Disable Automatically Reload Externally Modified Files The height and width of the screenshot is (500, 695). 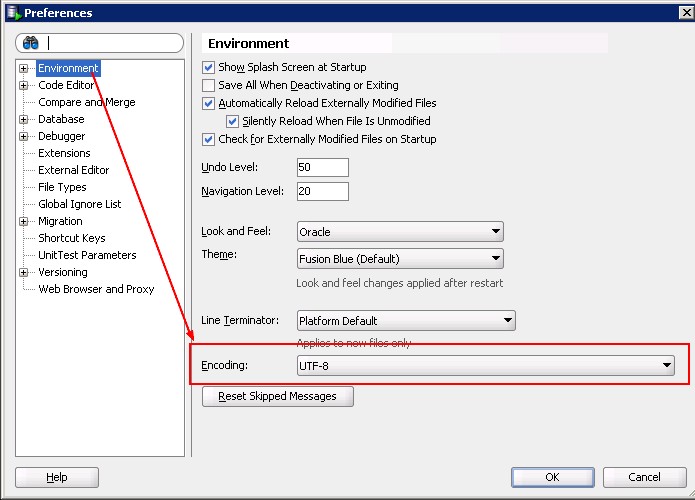[x=209, y=103]
